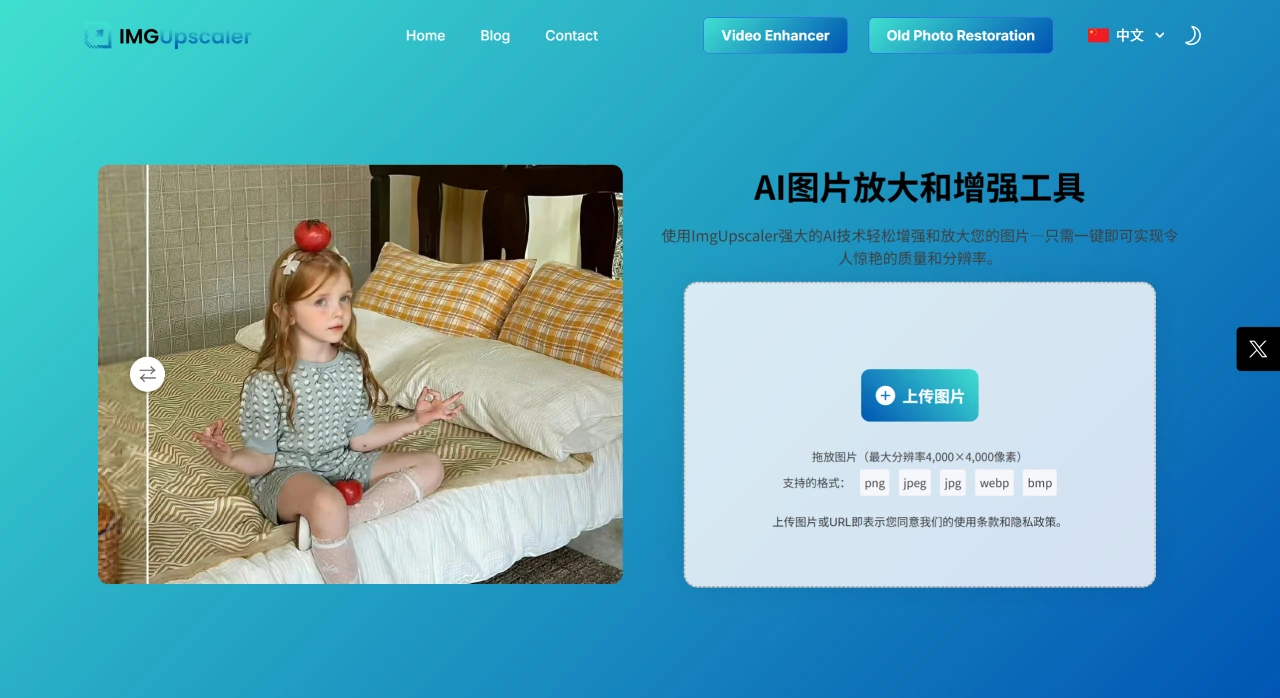This screenshot has width=1280, height=698.
Task: Open the Video Enhancer tool
Action: tap(775, 35)
